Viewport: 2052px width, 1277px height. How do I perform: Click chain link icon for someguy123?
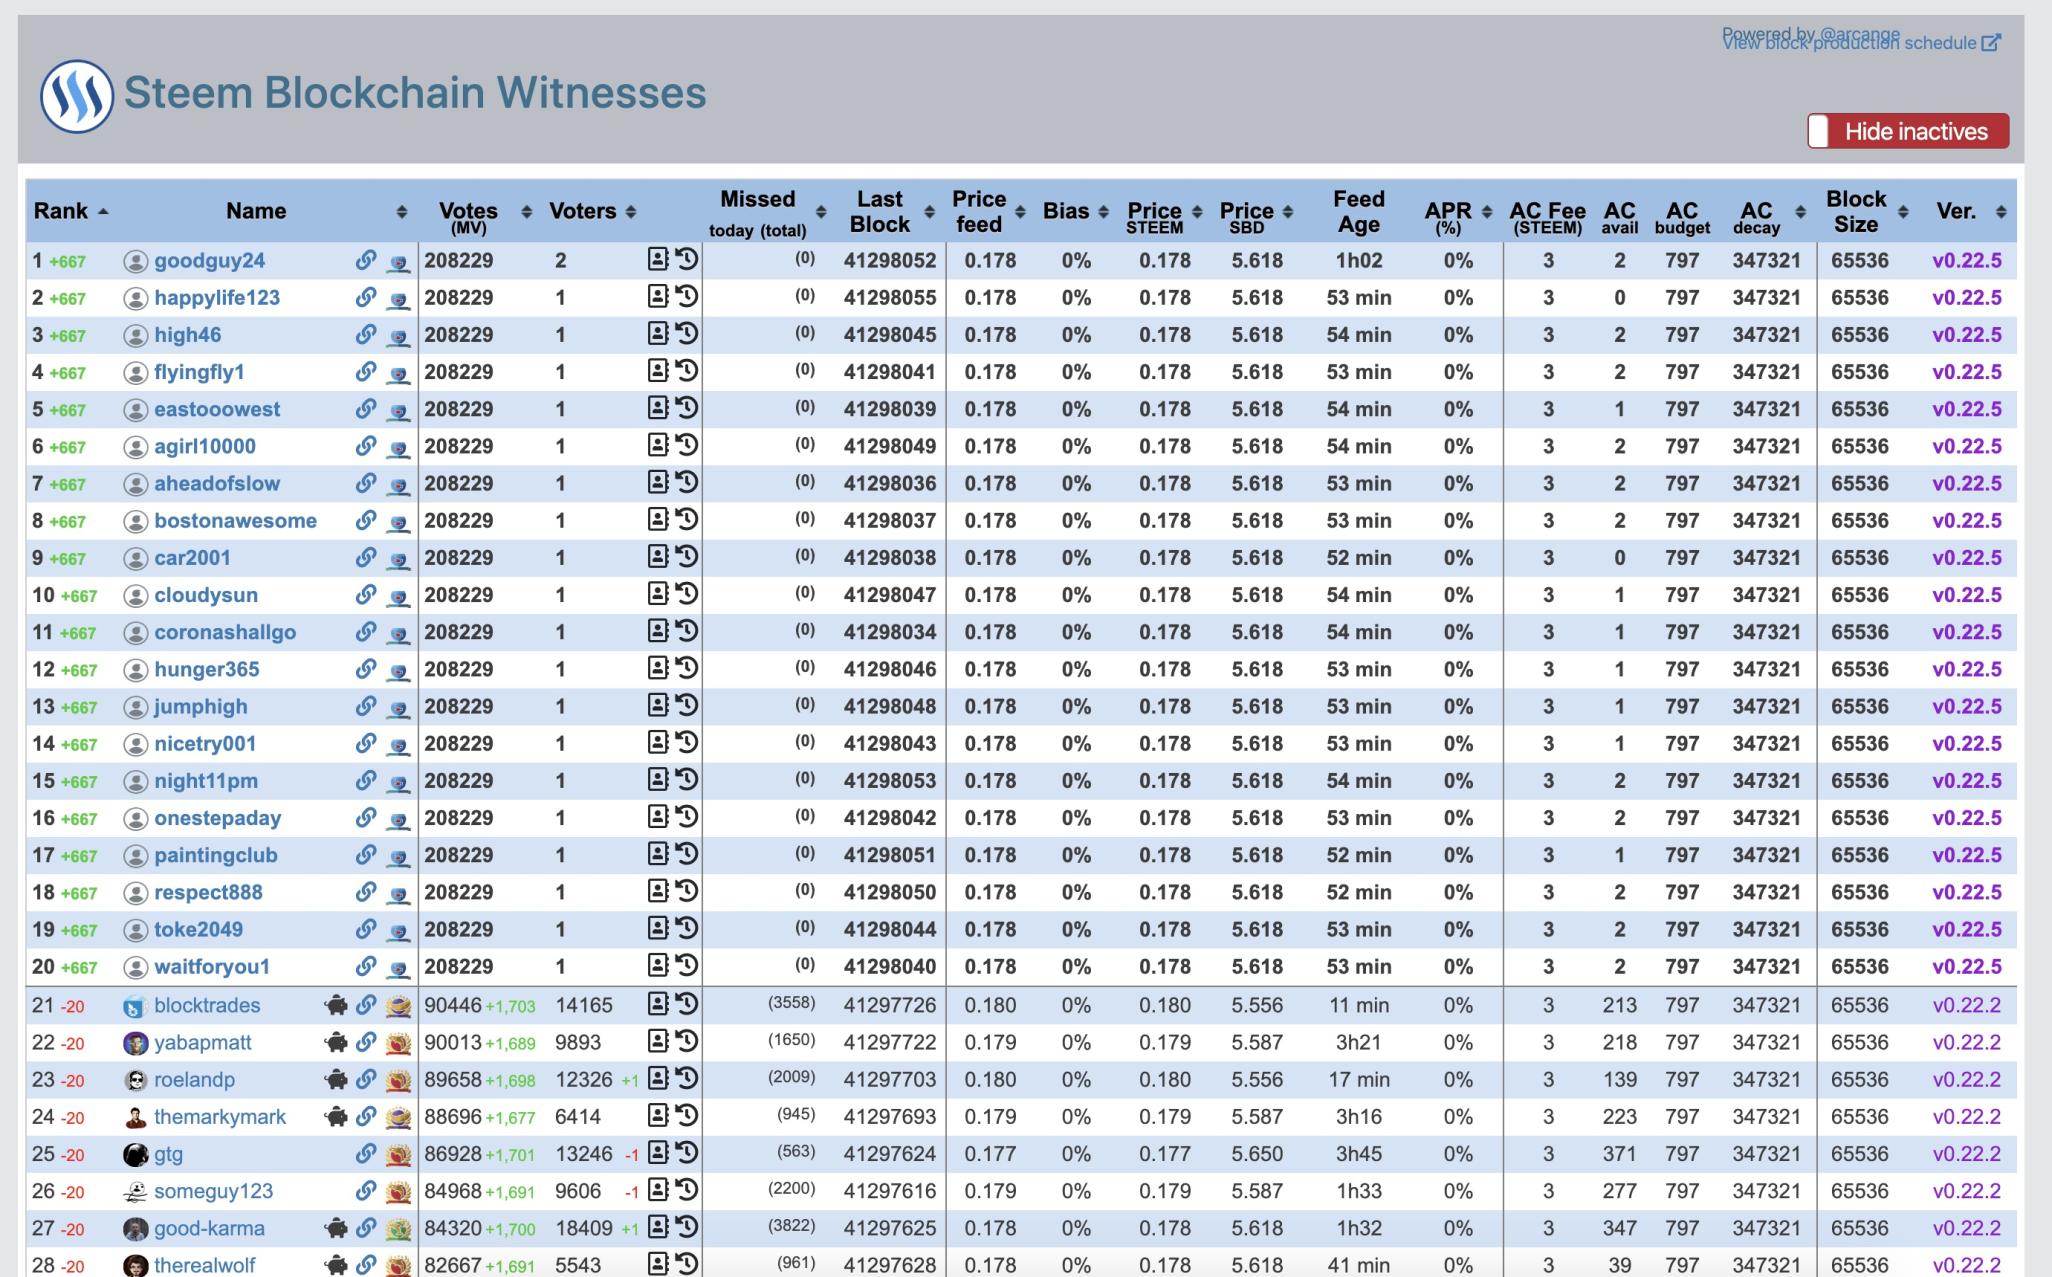click(x=366, y=1191)
